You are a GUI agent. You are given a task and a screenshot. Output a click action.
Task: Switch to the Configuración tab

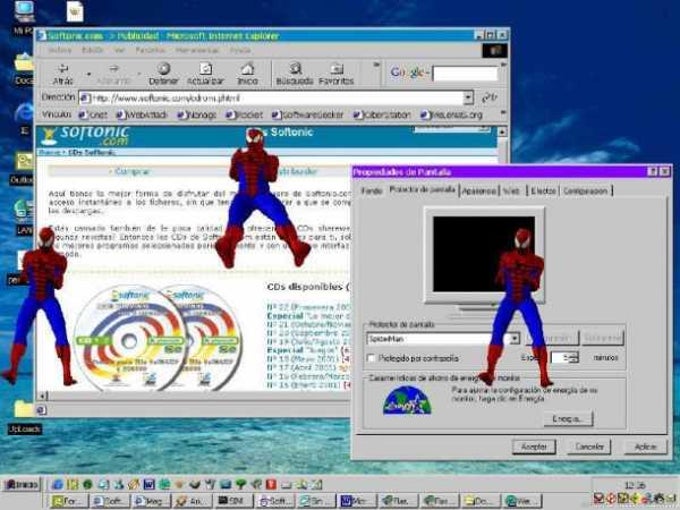(585, 191)
